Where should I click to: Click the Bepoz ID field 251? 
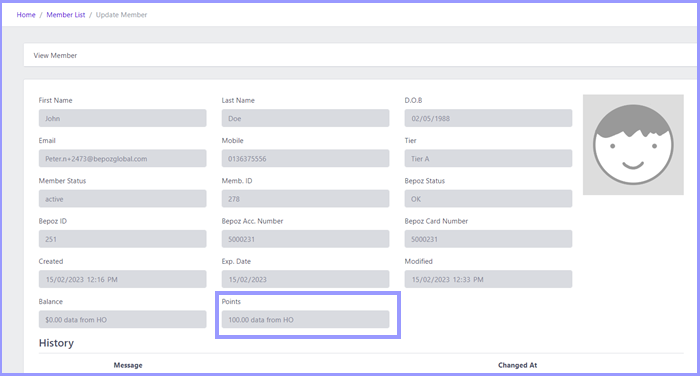122,239
